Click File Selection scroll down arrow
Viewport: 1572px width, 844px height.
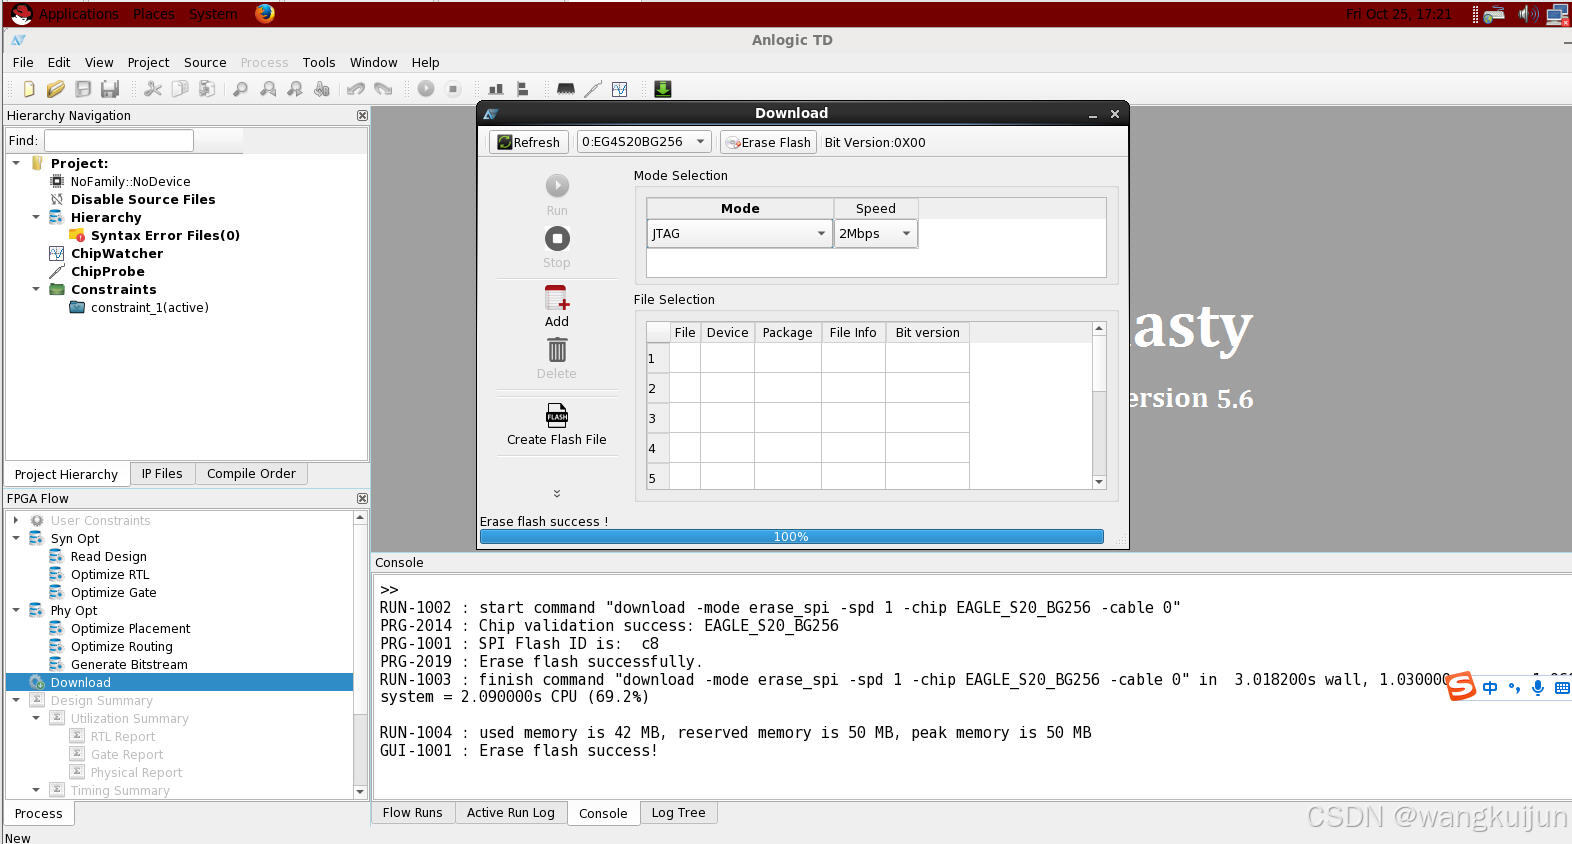pos(1099,482)
